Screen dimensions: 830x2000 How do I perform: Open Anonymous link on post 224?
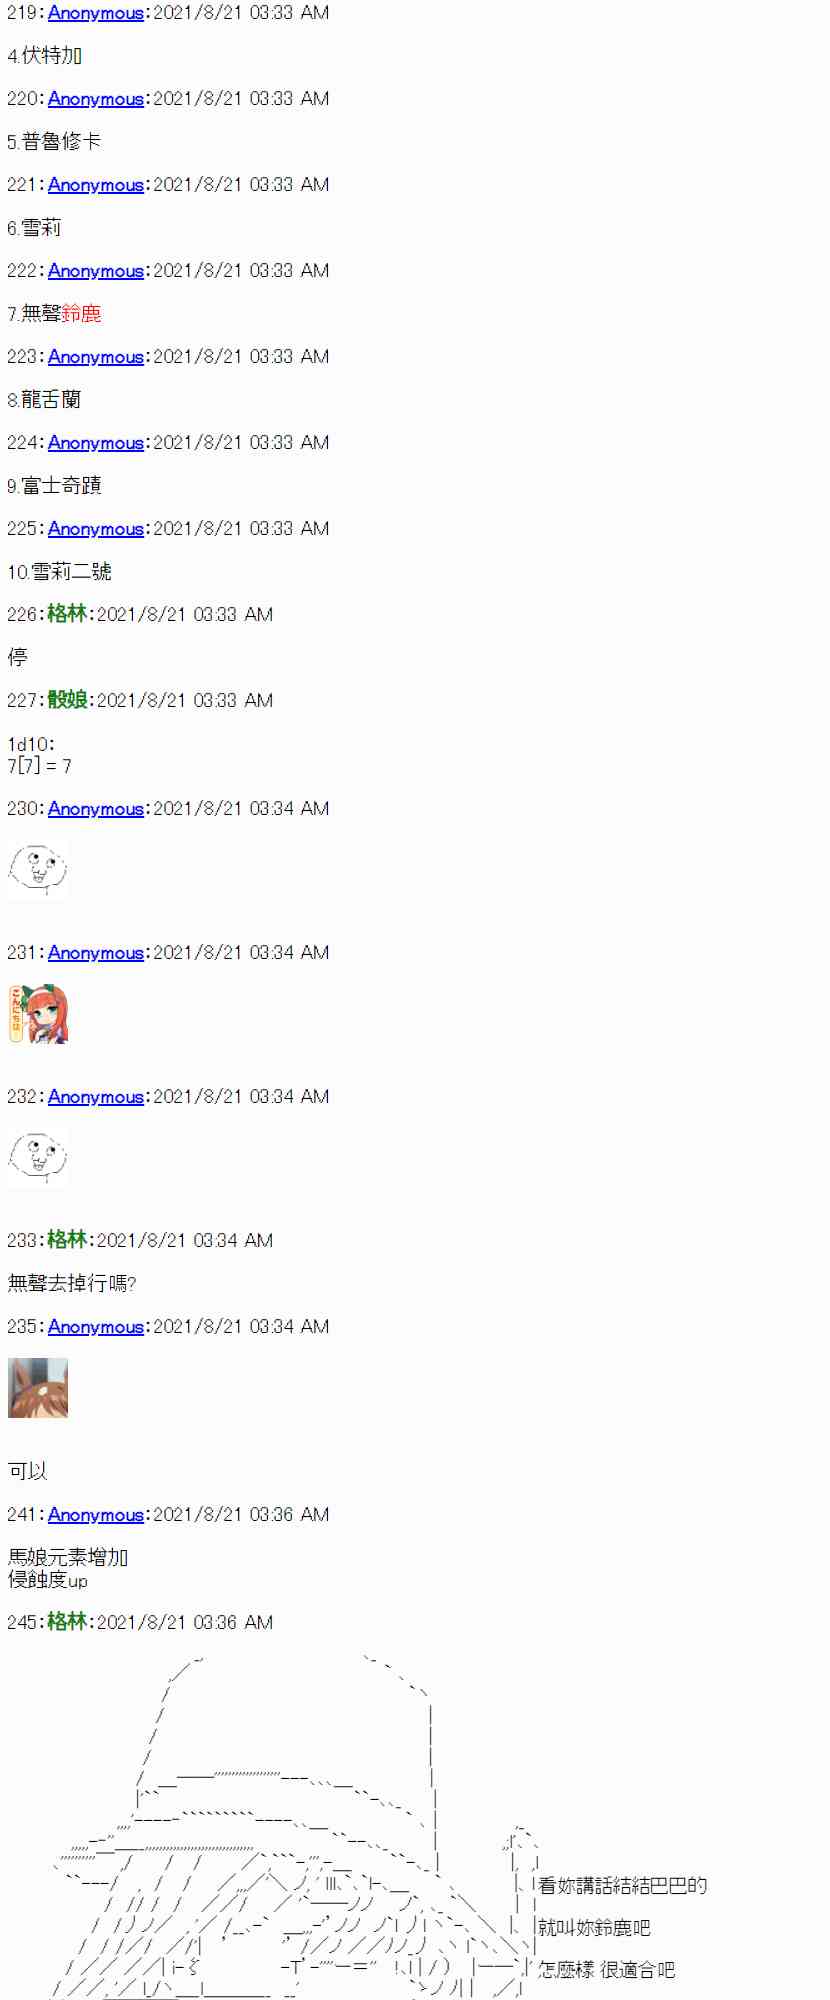point(96,443)
